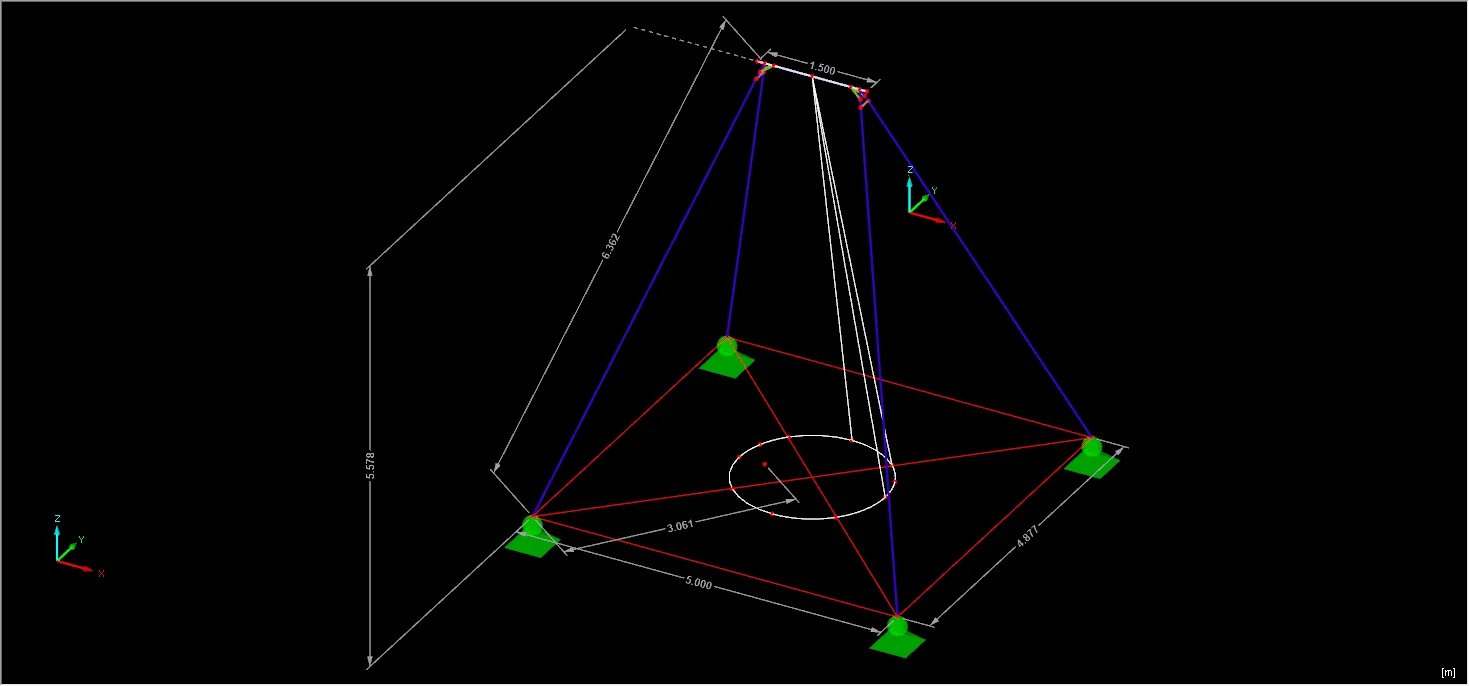Screen dimensions: 1469x686
Task: Select the 6.362 inclined dimension label
Action: pyautogui.click(x=611, y=247)
